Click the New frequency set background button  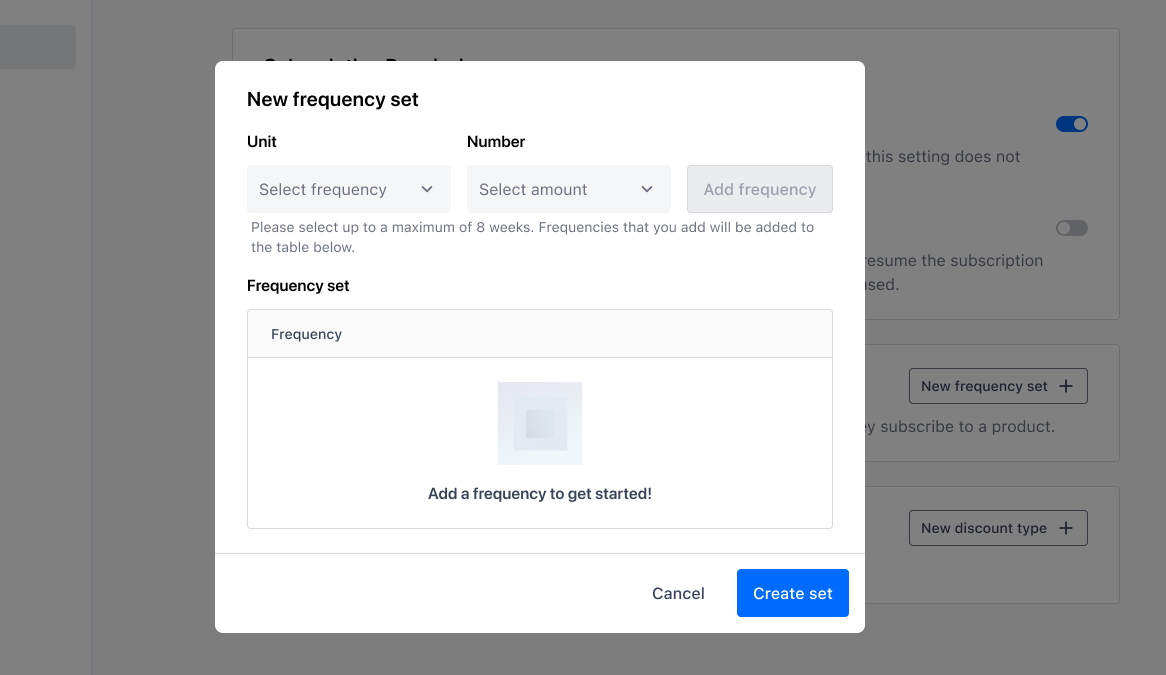click(x=998, y=386)
